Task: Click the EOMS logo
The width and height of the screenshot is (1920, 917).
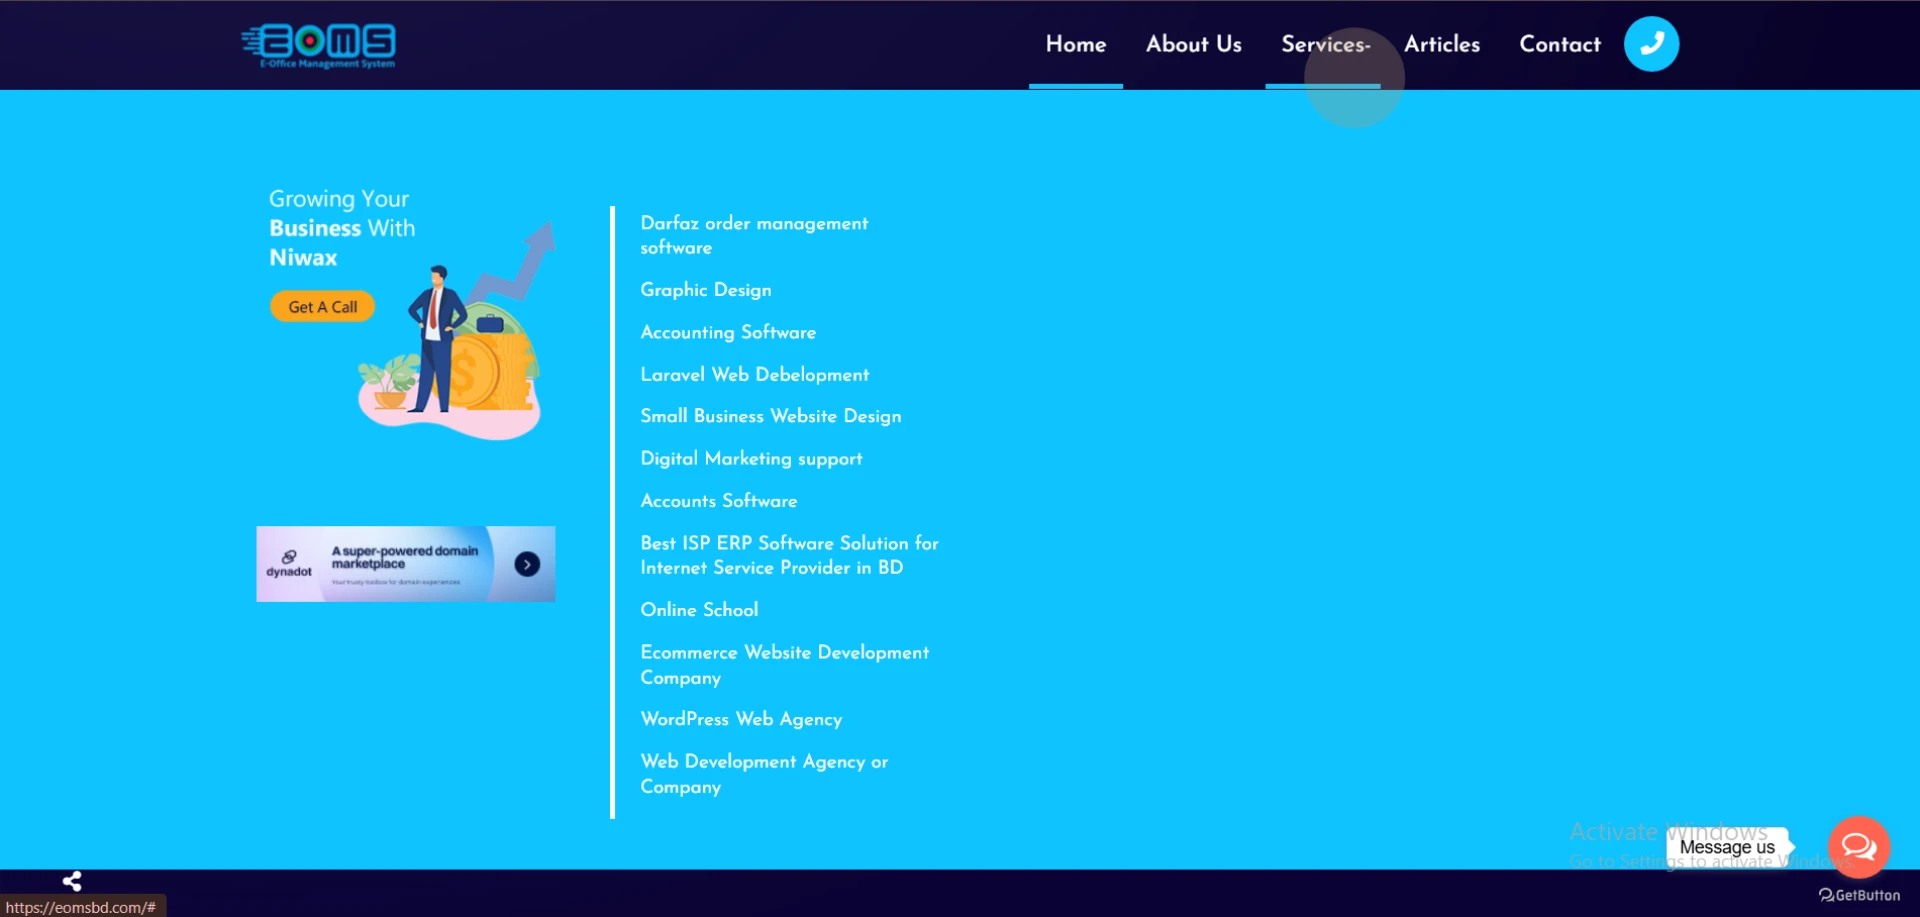Action: pyautogui.click(x=319, y=44)
